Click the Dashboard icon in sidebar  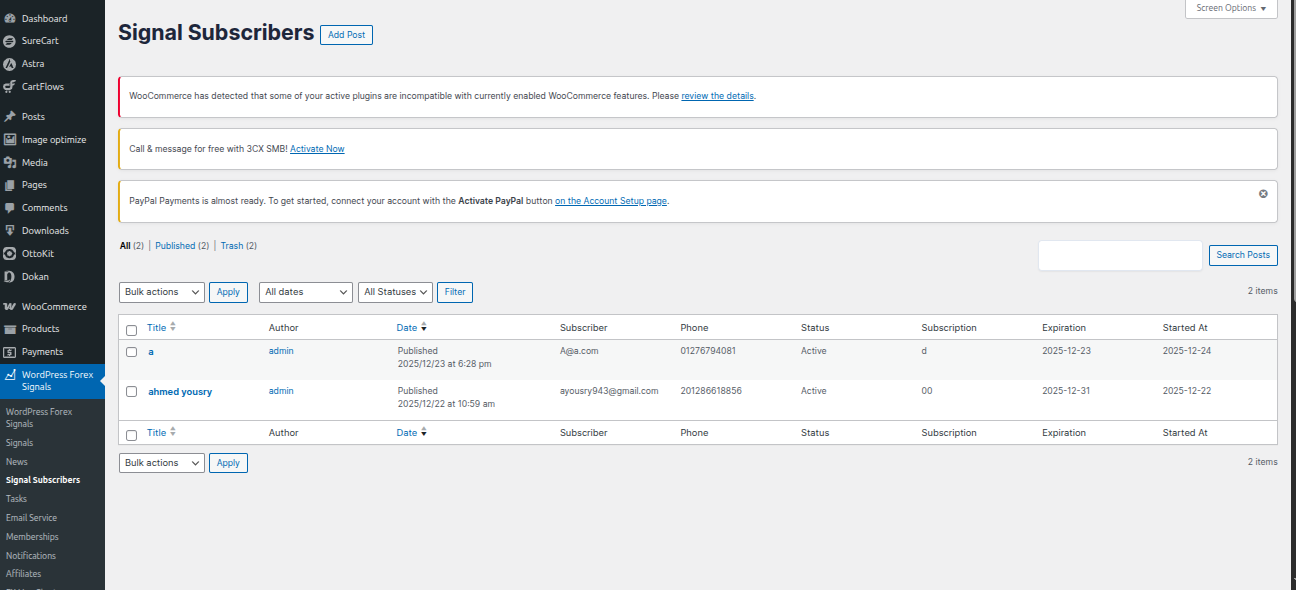pos(10,18)
